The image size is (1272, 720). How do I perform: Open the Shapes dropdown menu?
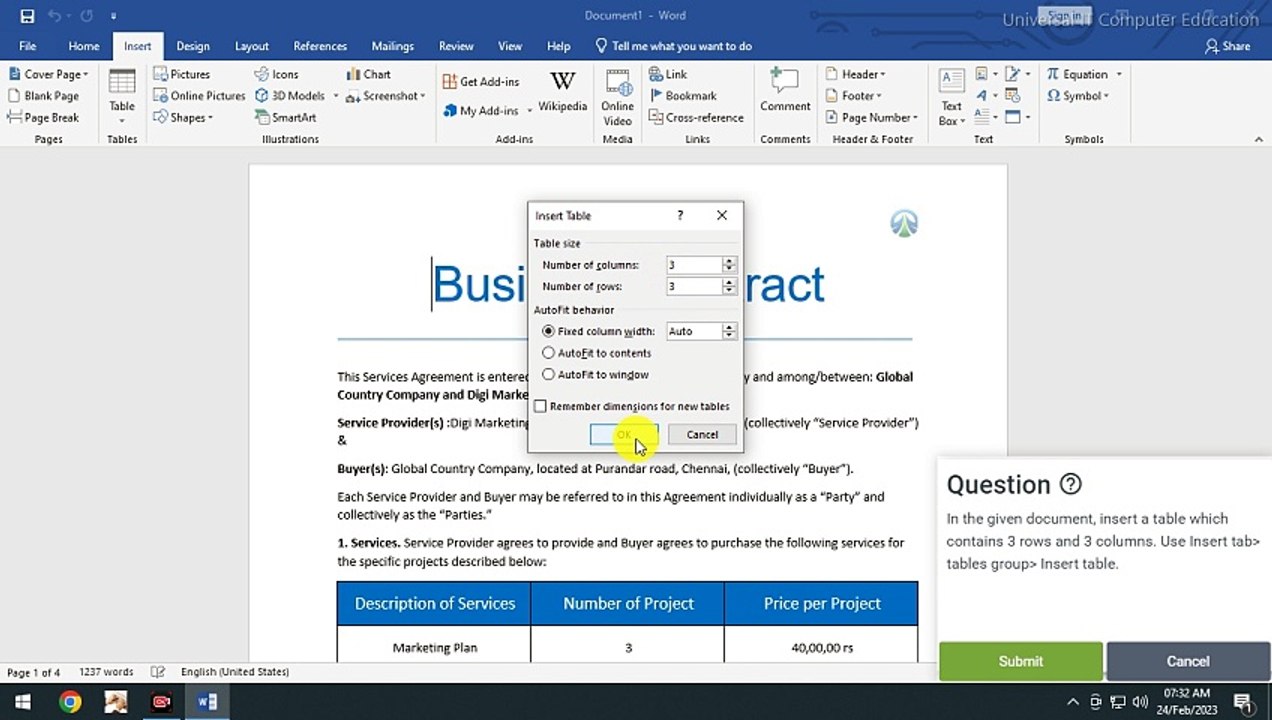click(184, 117)
